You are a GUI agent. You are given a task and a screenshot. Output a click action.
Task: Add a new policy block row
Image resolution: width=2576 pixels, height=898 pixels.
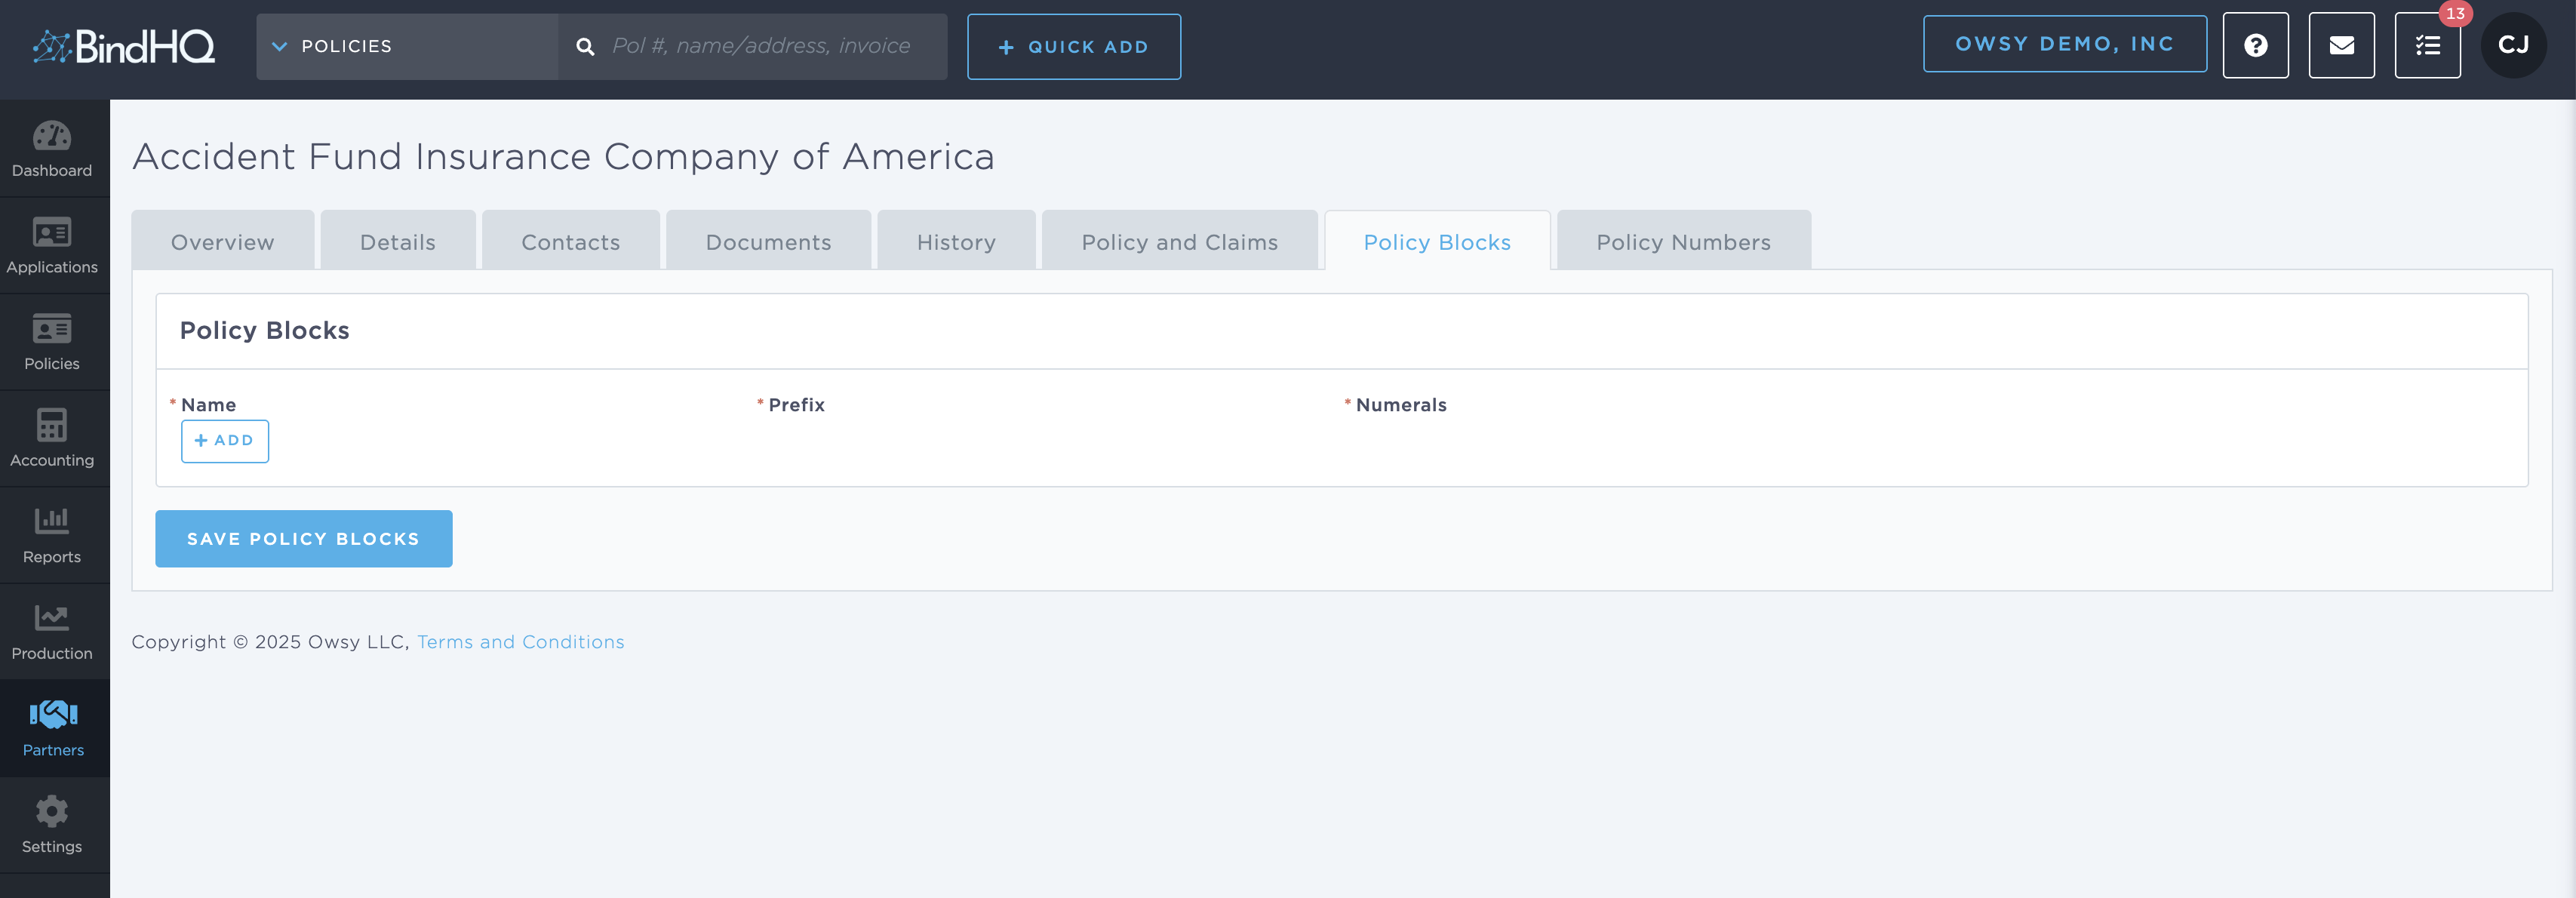click(x=224, y=441)
